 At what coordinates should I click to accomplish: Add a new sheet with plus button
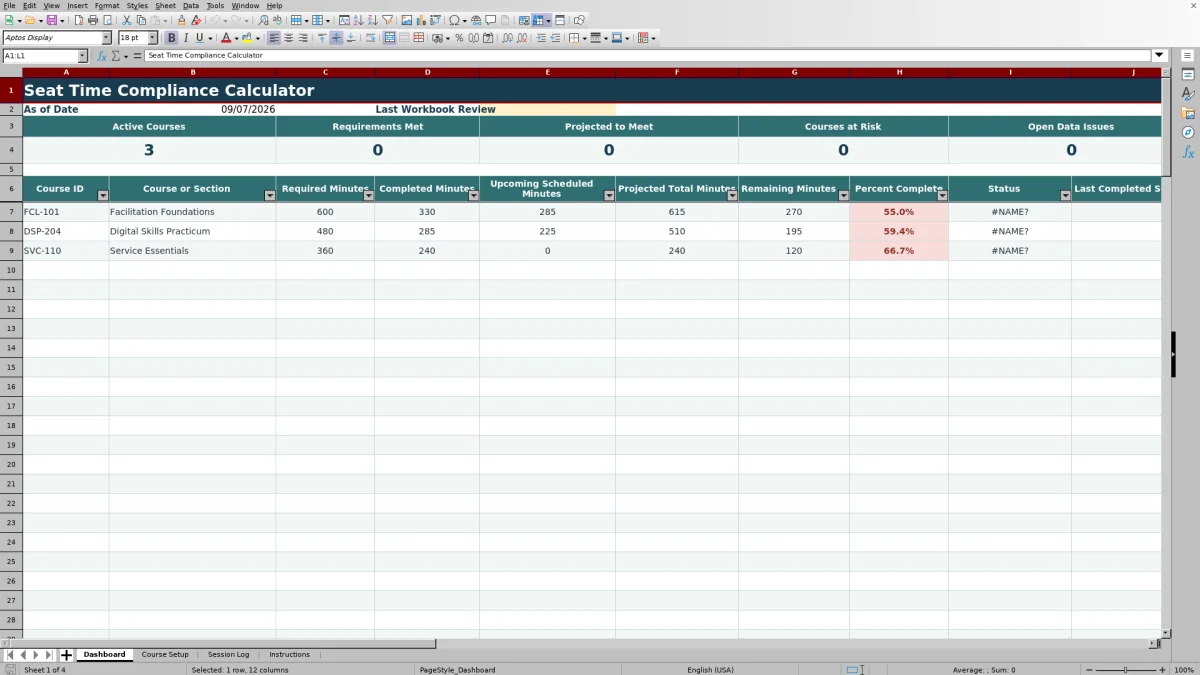coord(67,655)
